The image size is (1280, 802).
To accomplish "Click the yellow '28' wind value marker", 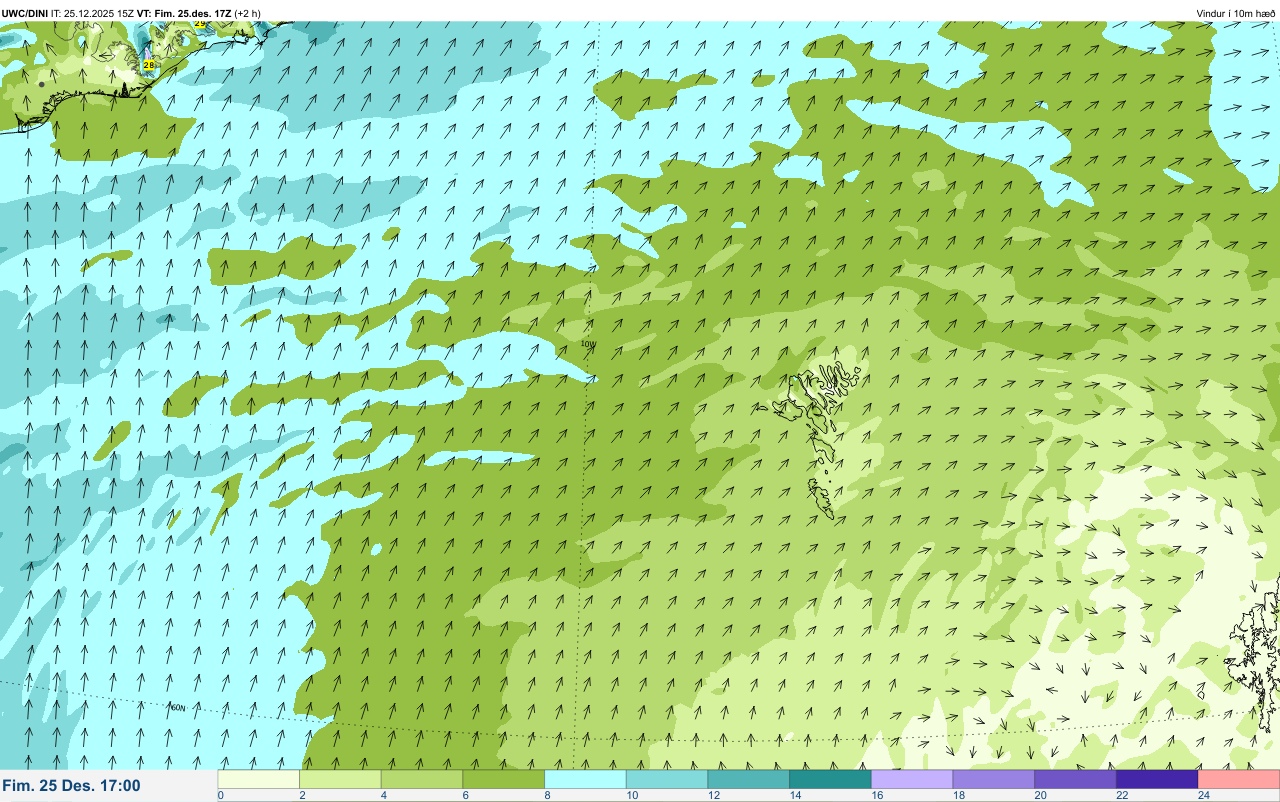I will coord(149,64).
